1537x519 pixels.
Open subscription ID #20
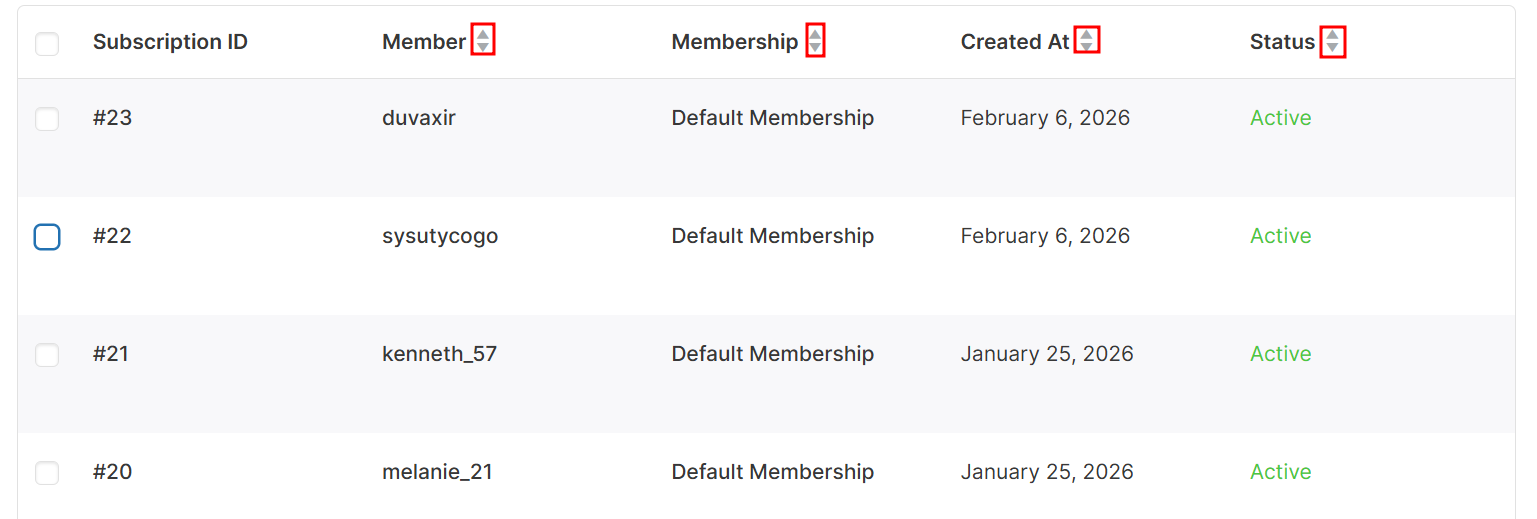click(x=112, y=472)
